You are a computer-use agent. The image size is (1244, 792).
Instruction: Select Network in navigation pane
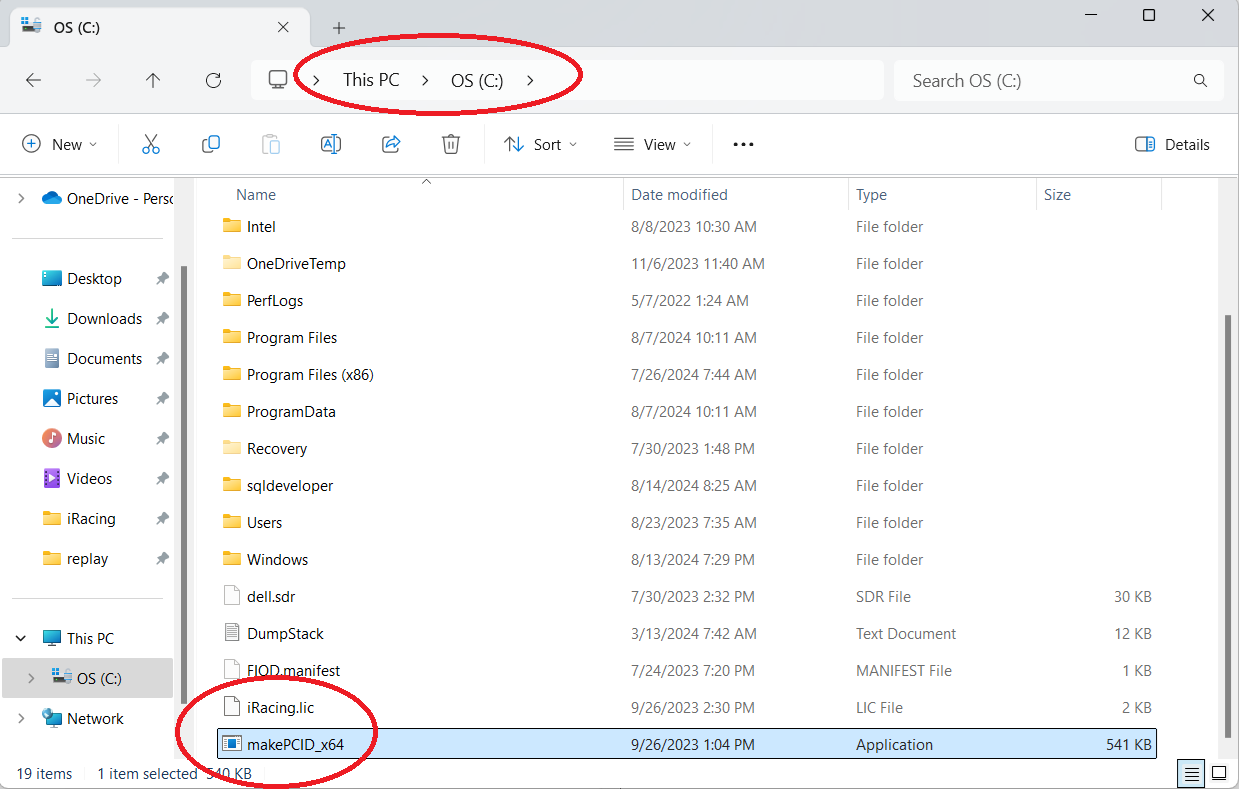[93, 718]
